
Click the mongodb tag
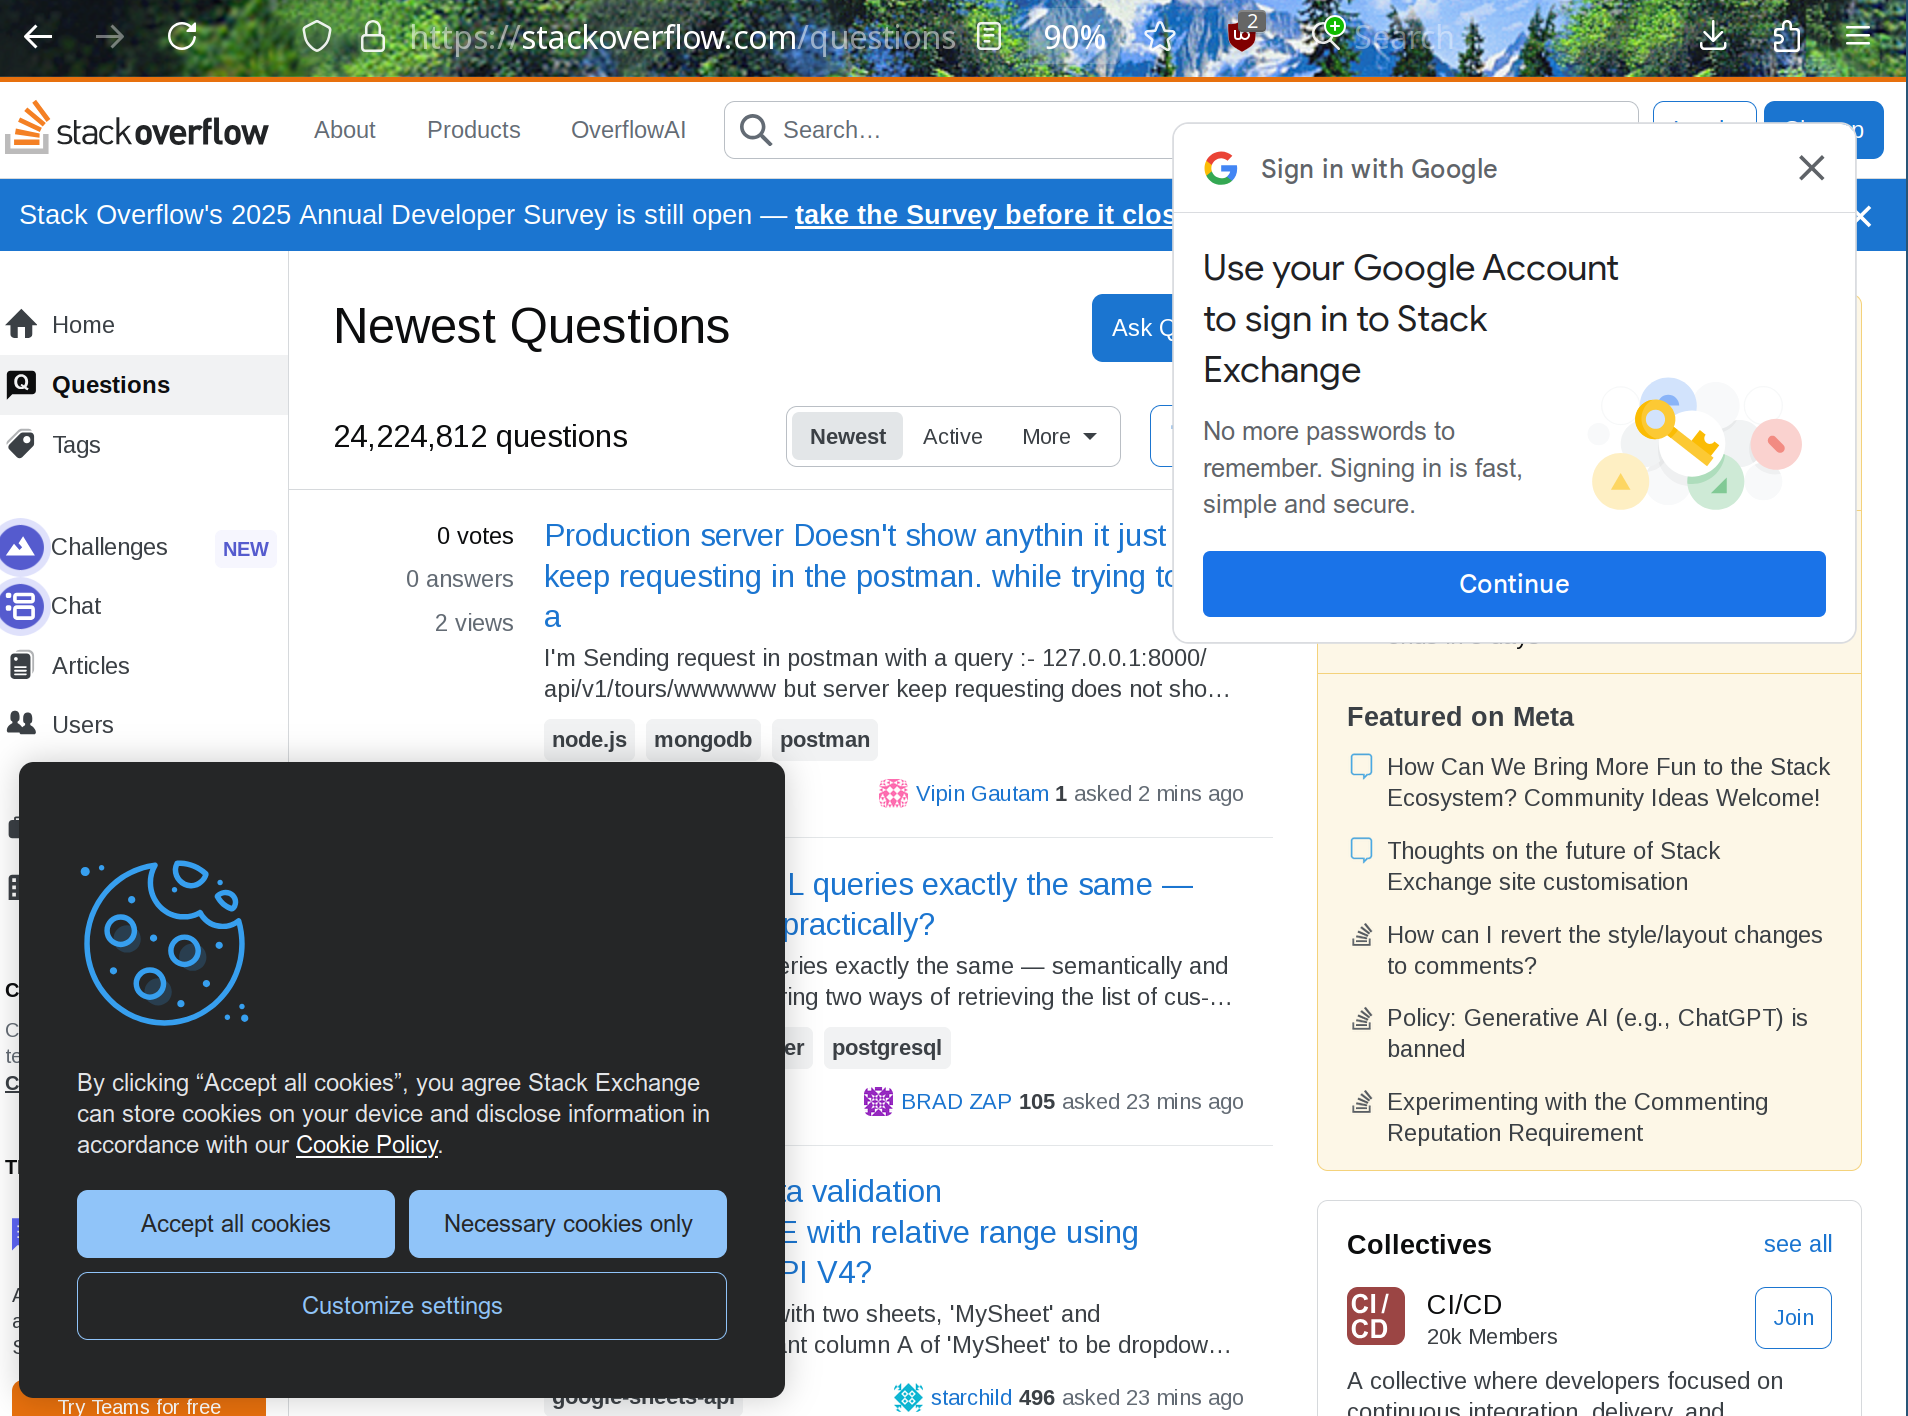point(703,740)
